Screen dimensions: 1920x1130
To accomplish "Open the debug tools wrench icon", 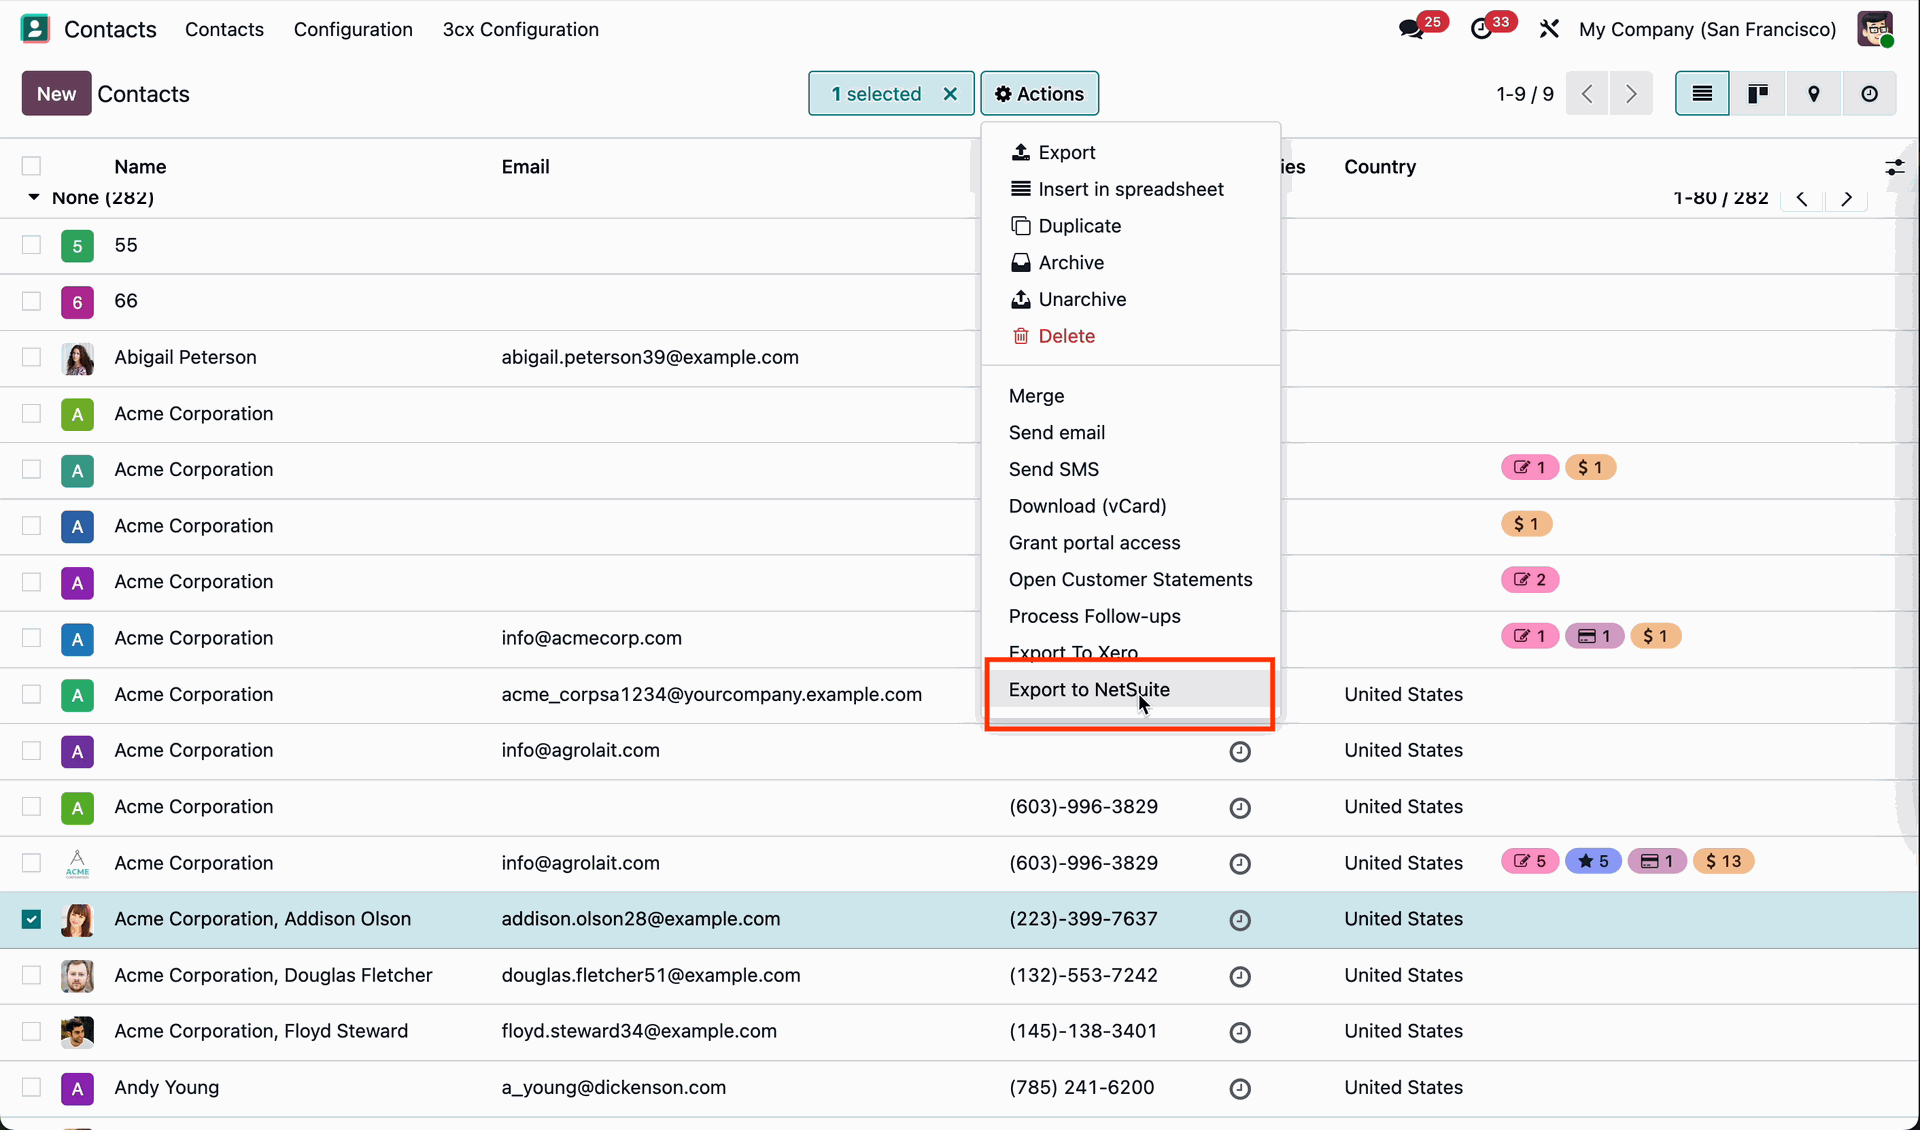I will tap(1549, 29).
